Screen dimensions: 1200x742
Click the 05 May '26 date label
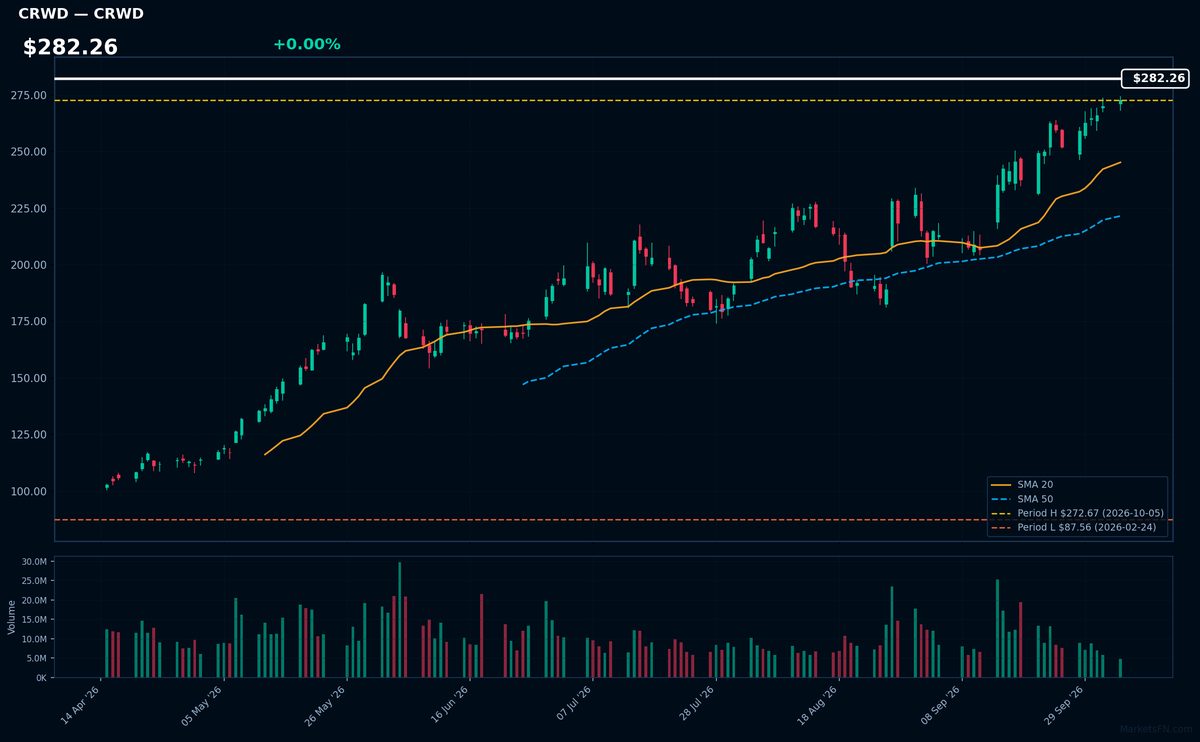pos(202,705)
